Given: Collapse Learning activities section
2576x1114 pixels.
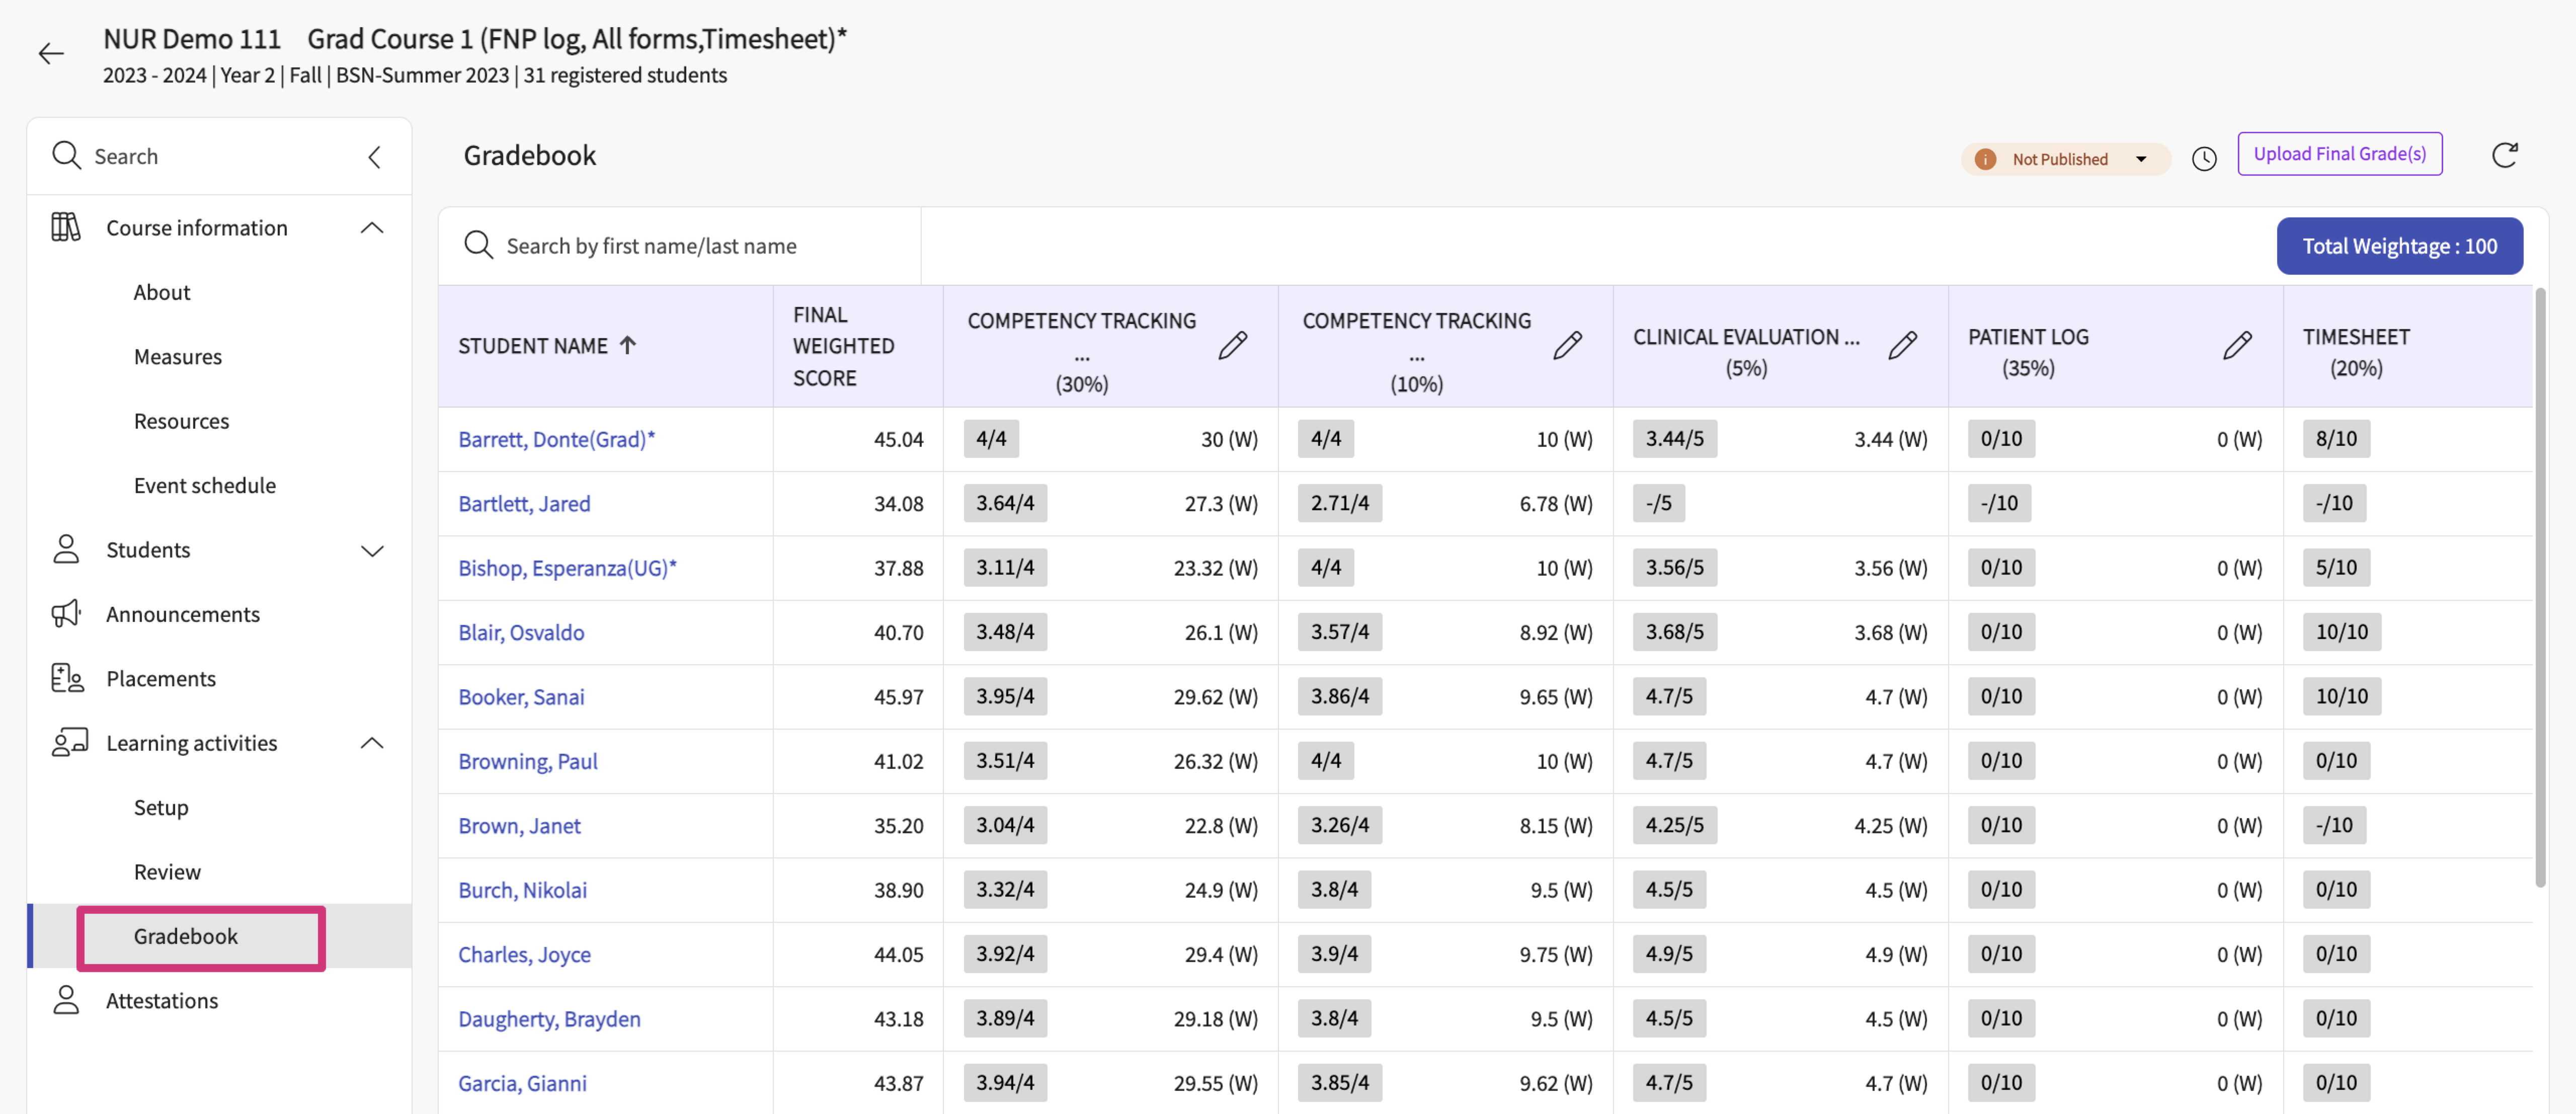Looking at the screenshot, I should coord(372,743).
